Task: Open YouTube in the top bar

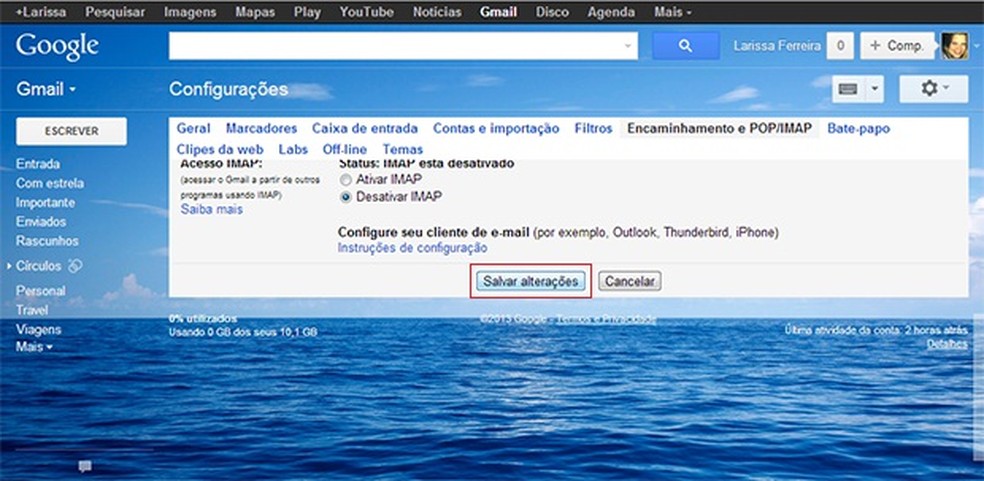Action: click(x=366, y=12)
